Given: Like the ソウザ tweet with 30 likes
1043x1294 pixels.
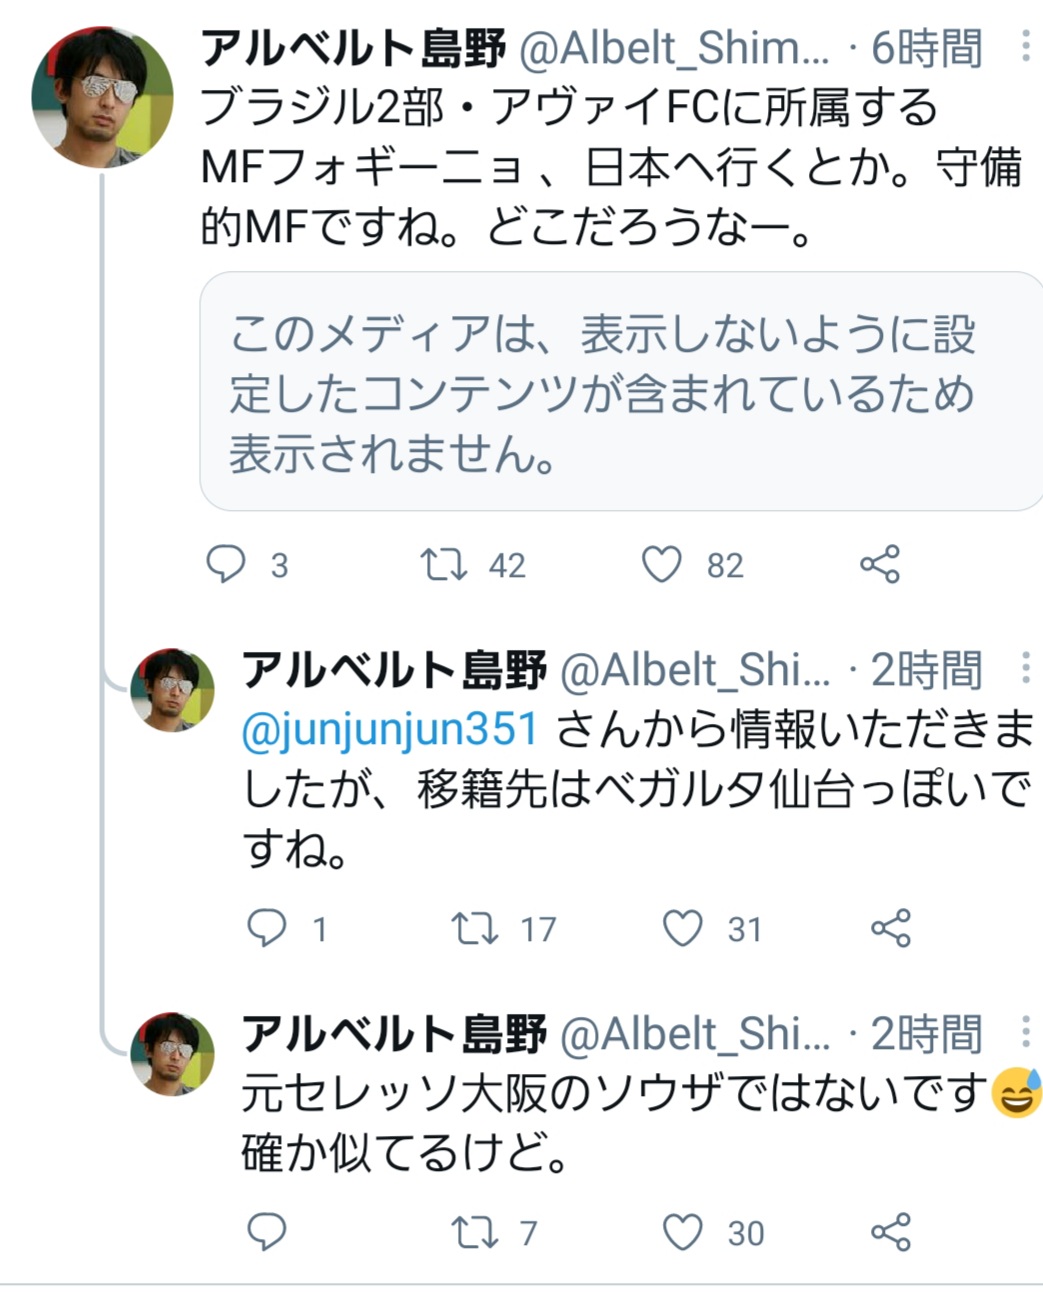Looking at the screenshot, I should (684, 1232).
